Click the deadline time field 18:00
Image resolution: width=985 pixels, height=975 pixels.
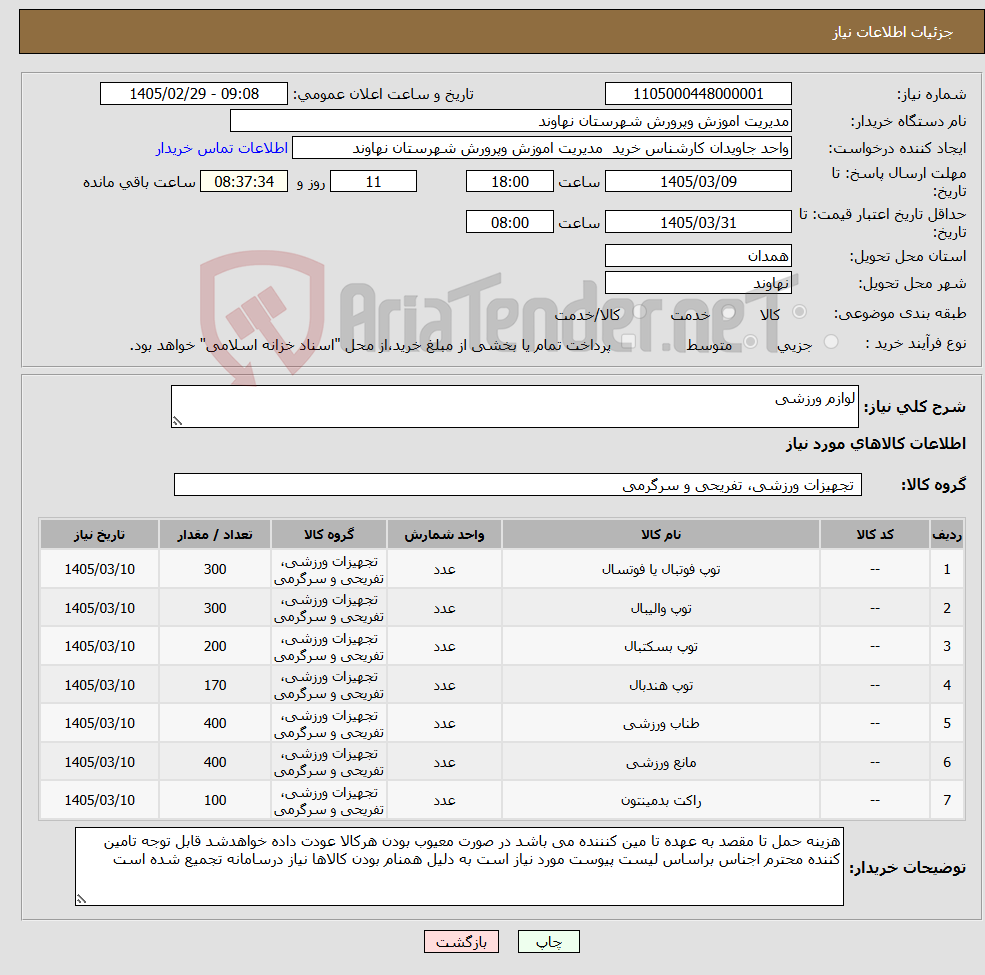[x=509, y=182]
